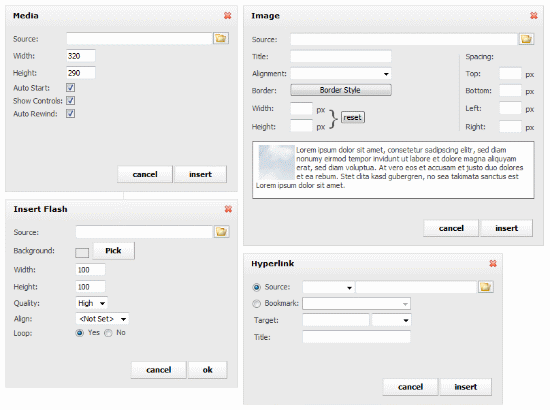Expand the Quality dropdown showing High
The image size is (550, 410).
point(92,303)
